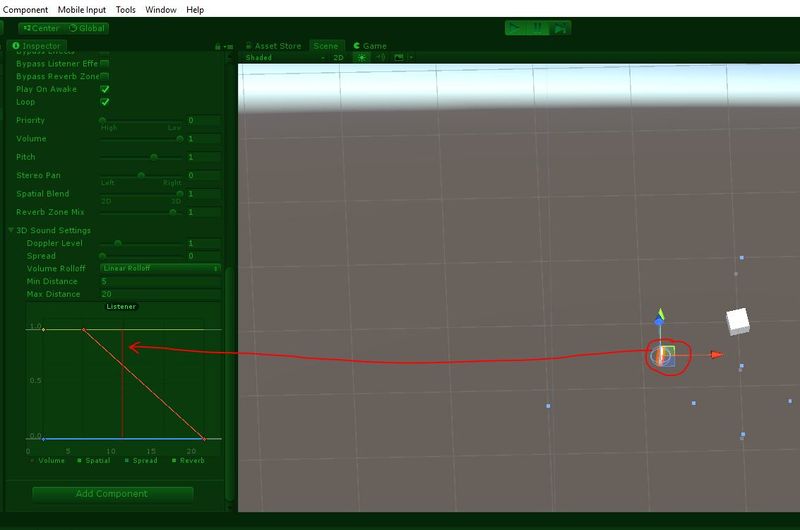Open the Tools menu
800x530 pixels.
(x=126, y=10)
